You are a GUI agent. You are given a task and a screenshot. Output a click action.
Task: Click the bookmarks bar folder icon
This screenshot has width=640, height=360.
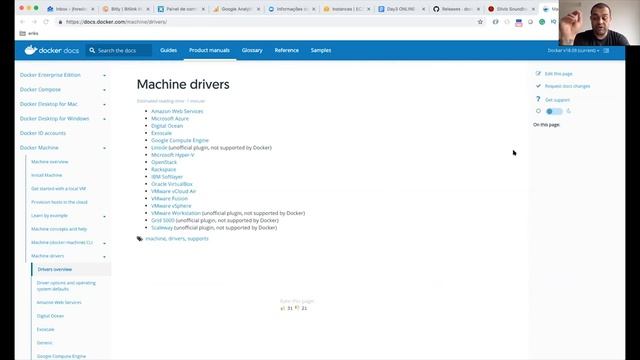(x=22, y=33)
